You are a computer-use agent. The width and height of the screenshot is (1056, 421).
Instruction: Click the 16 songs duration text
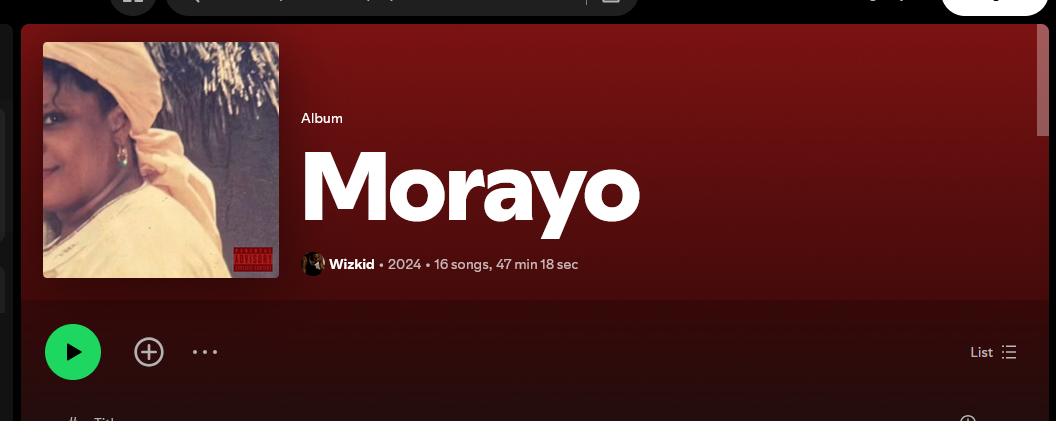tap(506, 264)
